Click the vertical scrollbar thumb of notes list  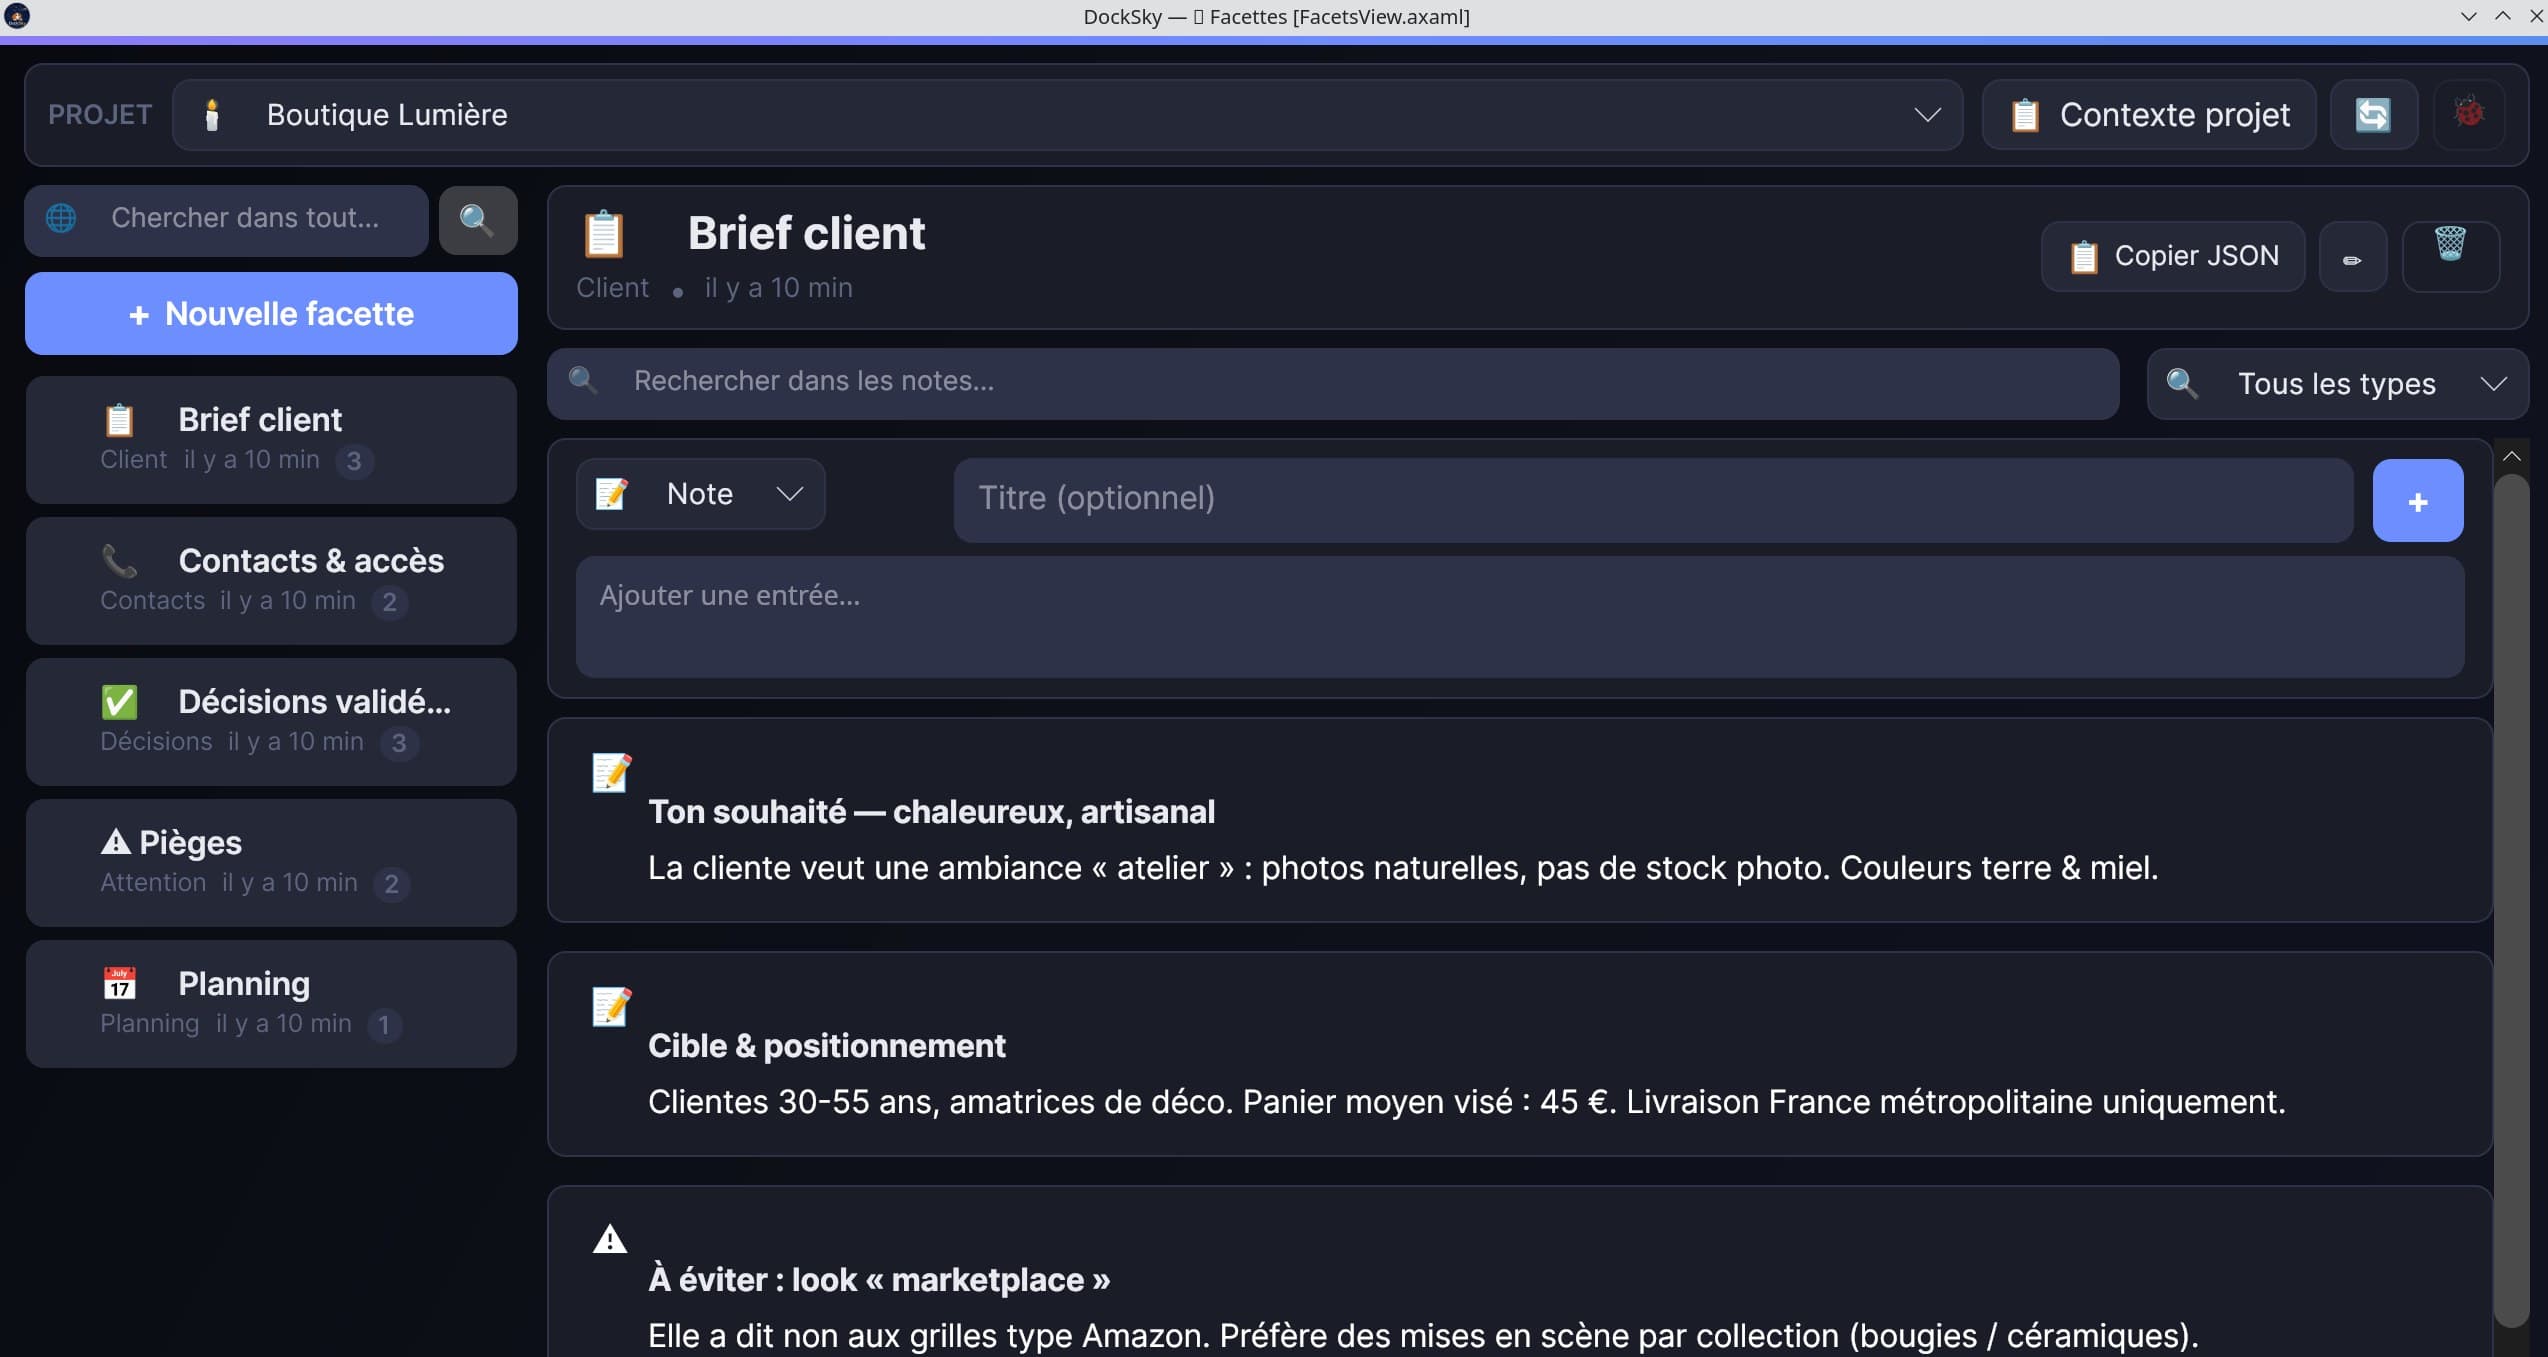pyautogui.click(x=2511, y=900)
